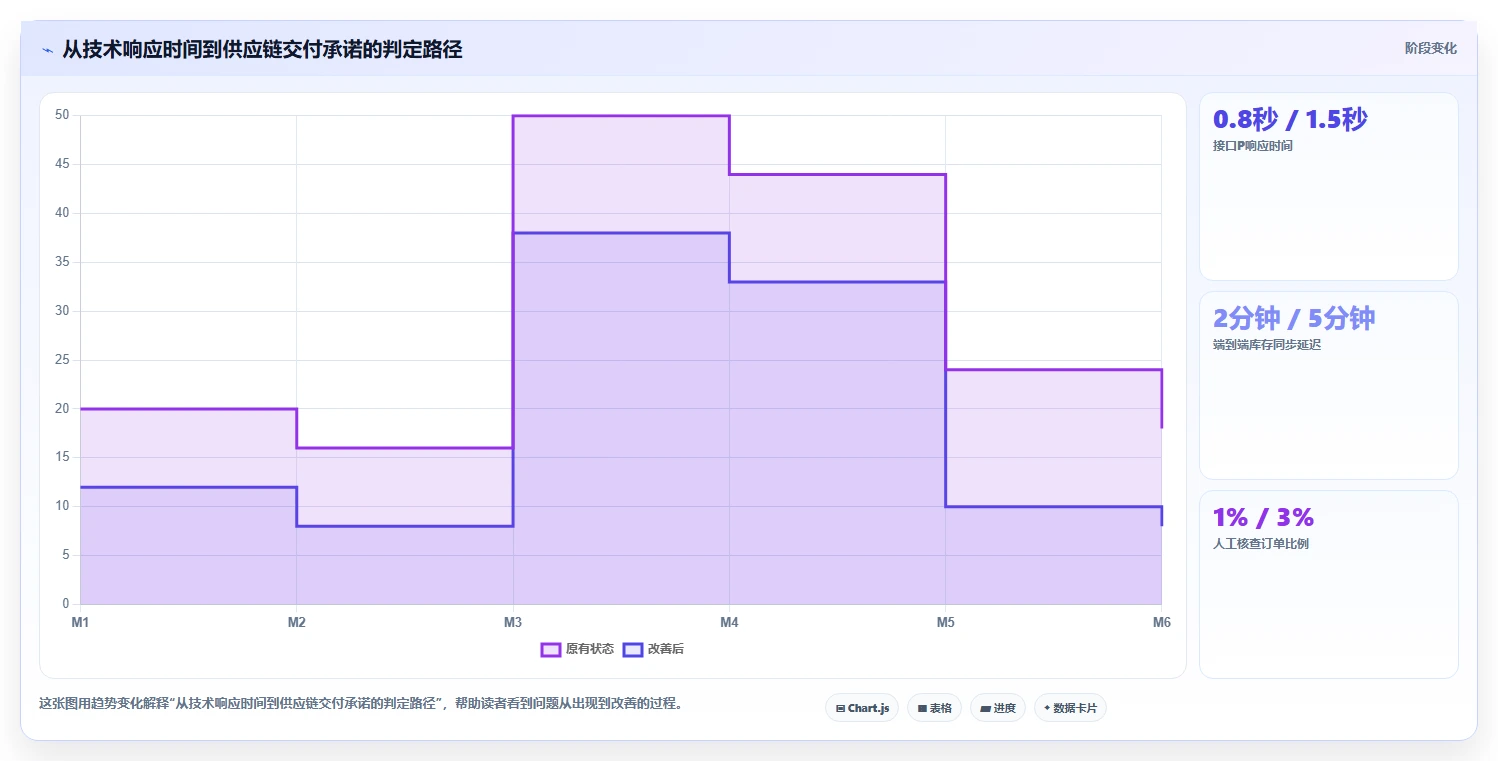
Task: Click the purple 原有状态 legend color box
Action: (551, 649)
